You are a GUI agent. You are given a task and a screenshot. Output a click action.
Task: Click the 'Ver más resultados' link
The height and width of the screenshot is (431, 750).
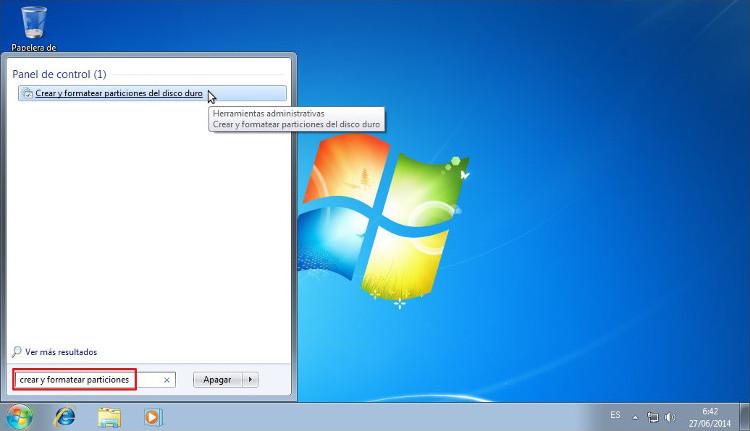tap(61, 352)
